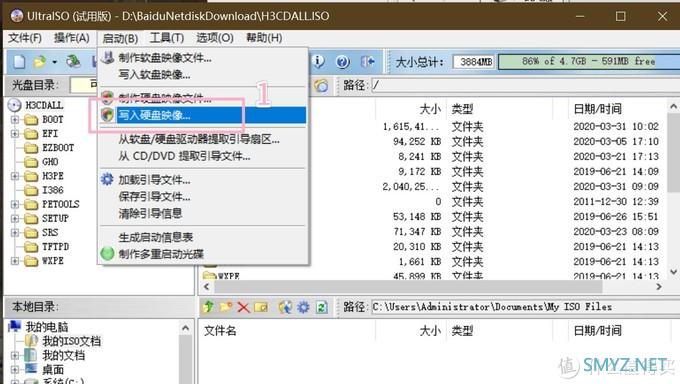Click the gear icon beside 加载引导文件

(x=107, y=179)
